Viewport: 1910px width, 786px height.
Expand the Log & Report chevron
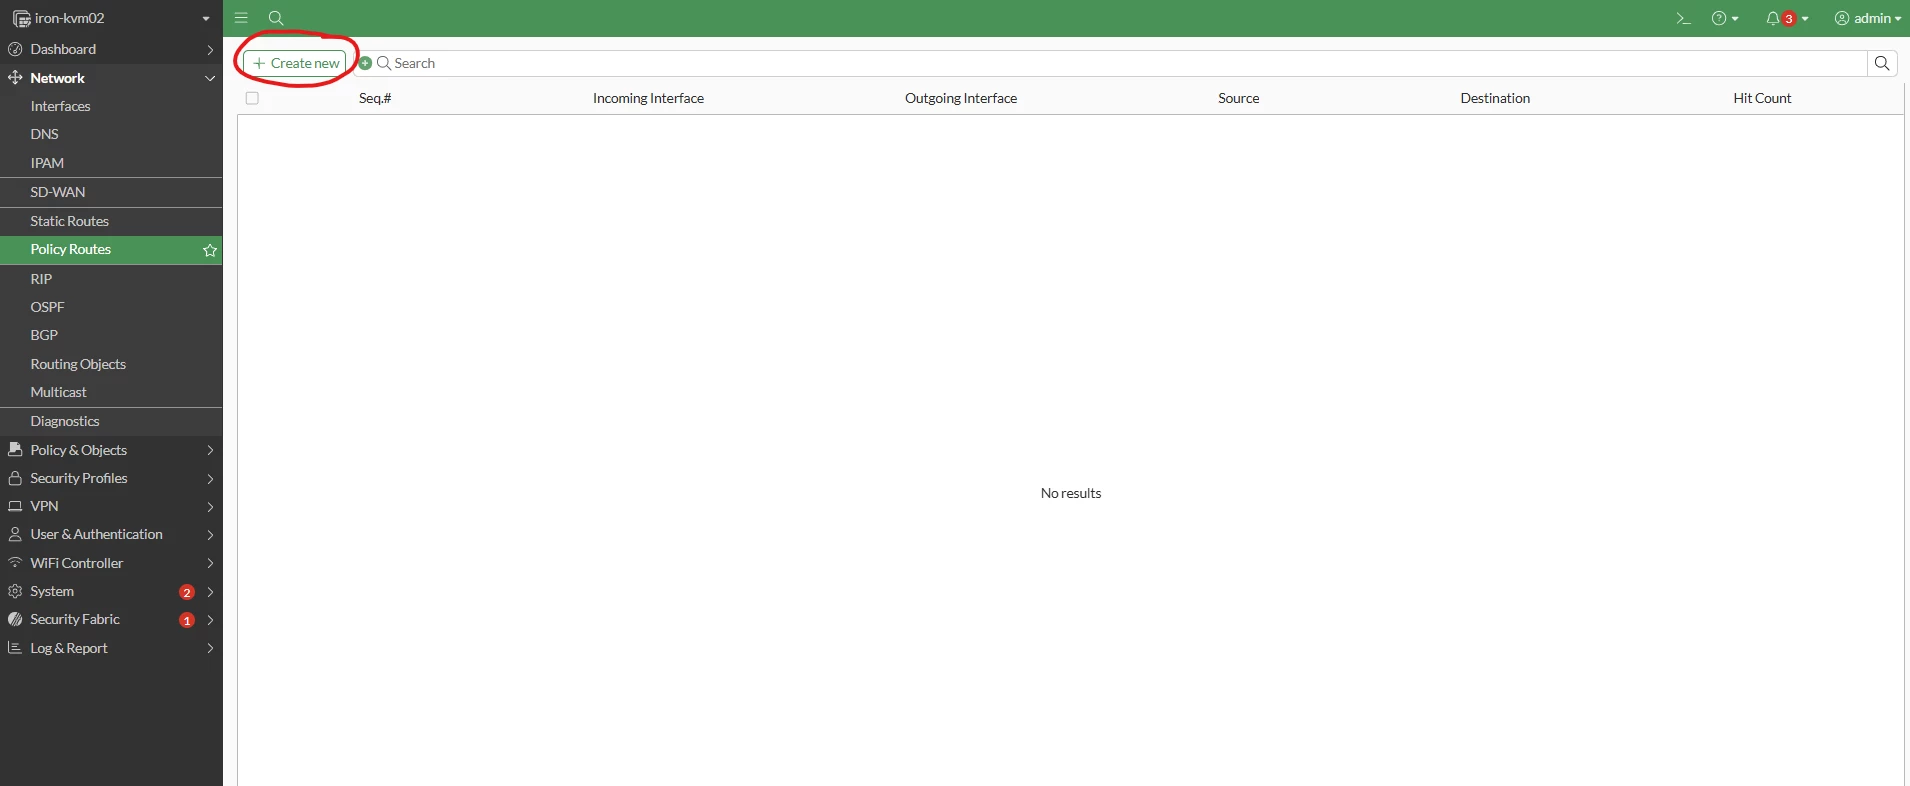click(210, 648)
